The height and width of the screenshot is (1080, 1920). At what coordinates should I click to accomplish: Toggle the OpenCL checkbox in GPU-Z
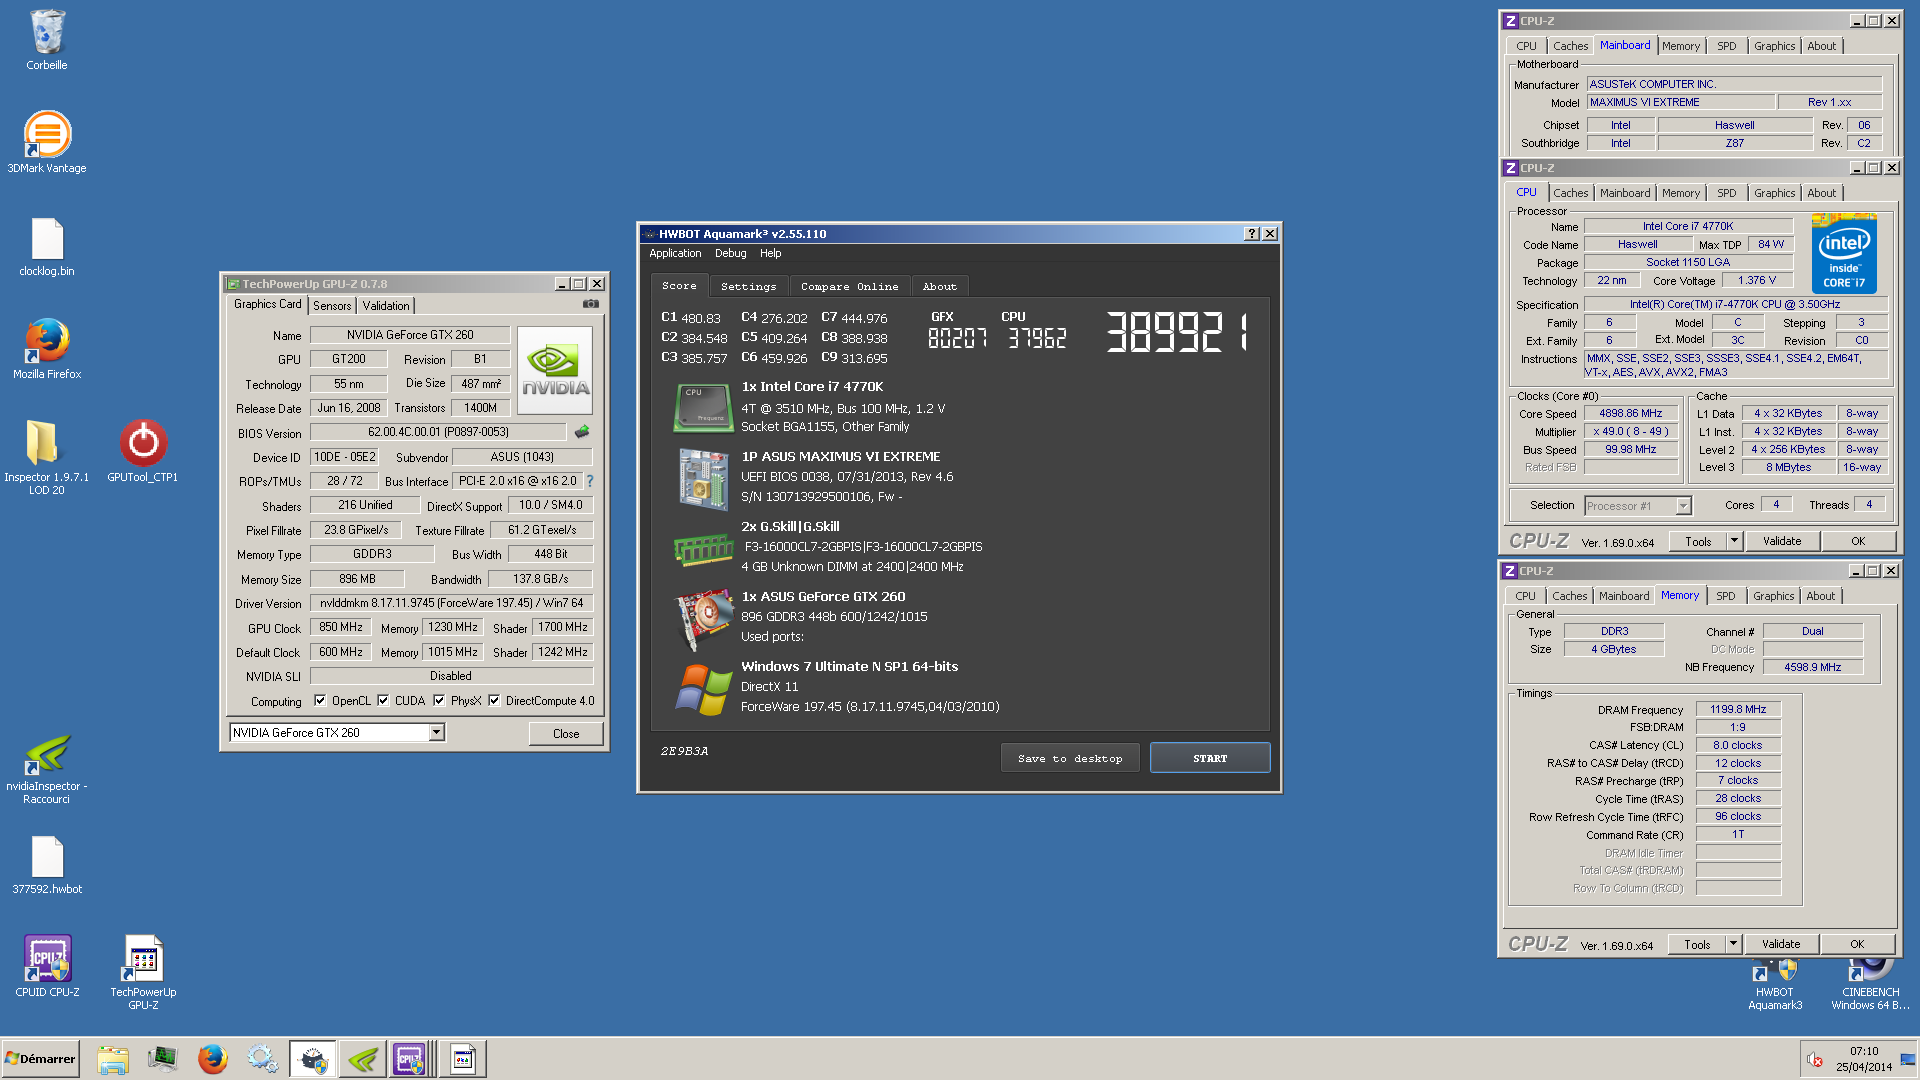click(x=320, y=701)
